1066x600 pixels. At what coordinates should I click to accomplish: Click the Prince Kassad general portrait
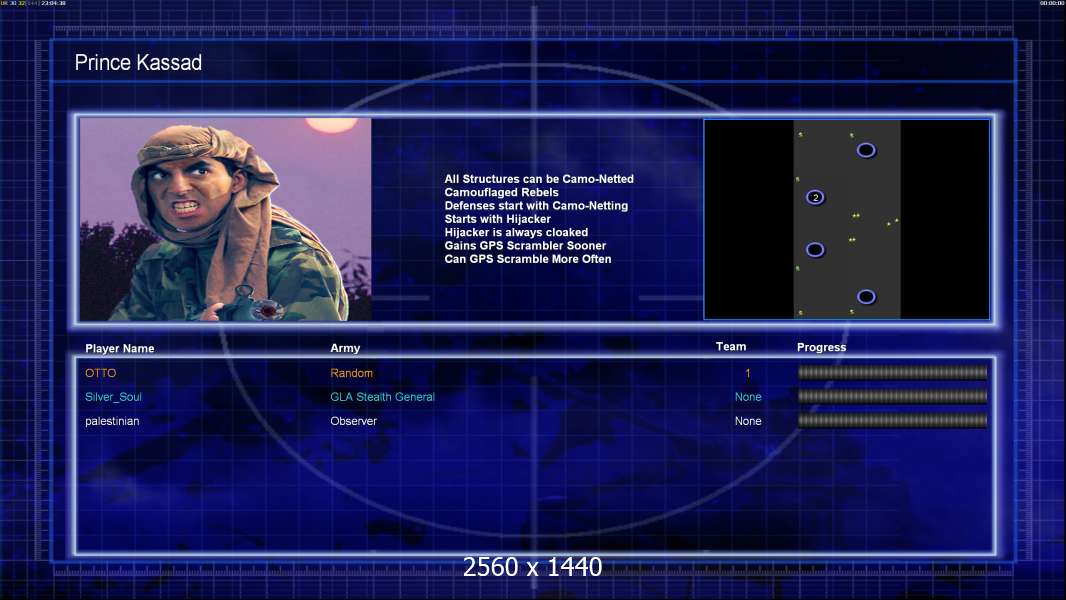226,219
